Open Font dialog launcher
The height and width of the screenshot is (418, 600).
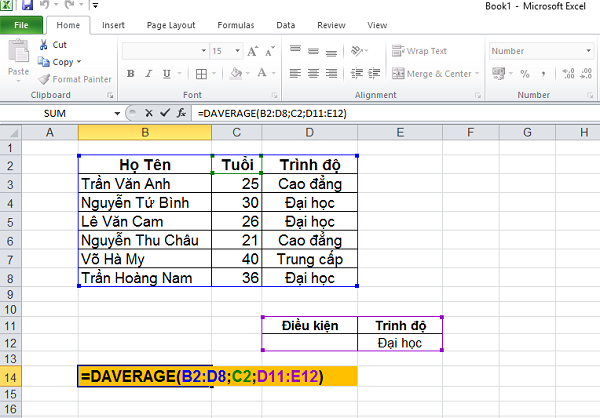(x=274, y=95)
